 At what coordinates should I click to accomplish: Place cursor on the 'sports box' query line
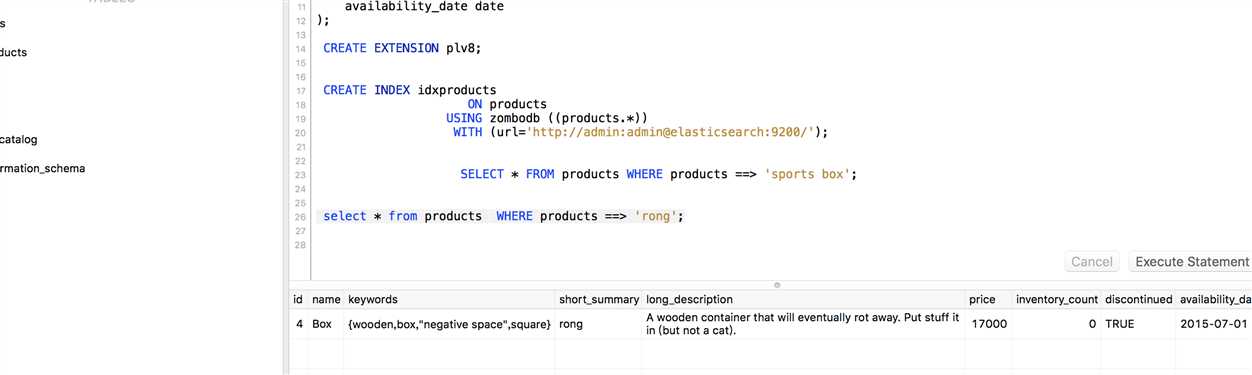tap(659, 174)
